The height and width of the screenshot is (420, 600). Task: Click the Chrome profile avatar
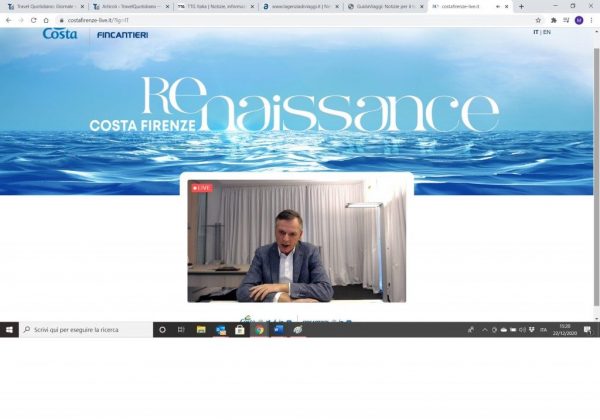578,20
